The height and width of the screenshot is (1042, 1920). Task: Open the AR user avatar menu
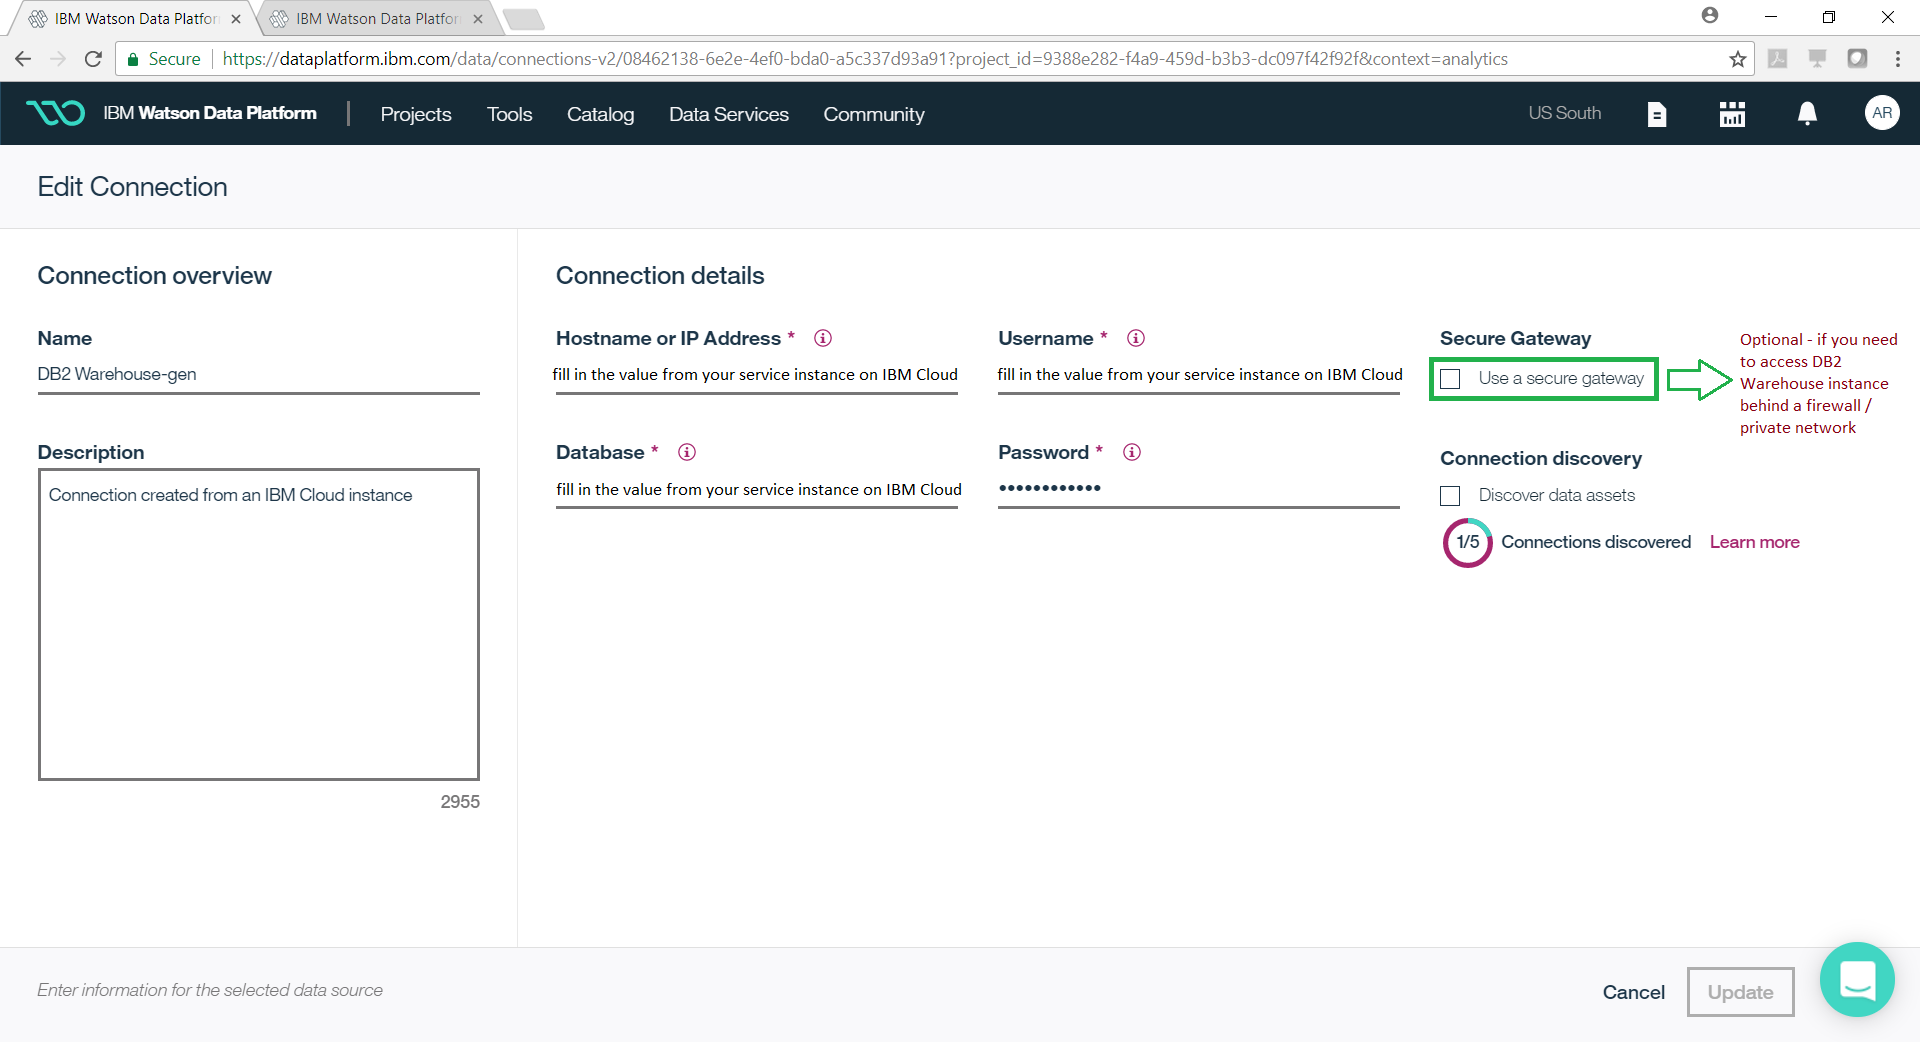click(1882, 113)
